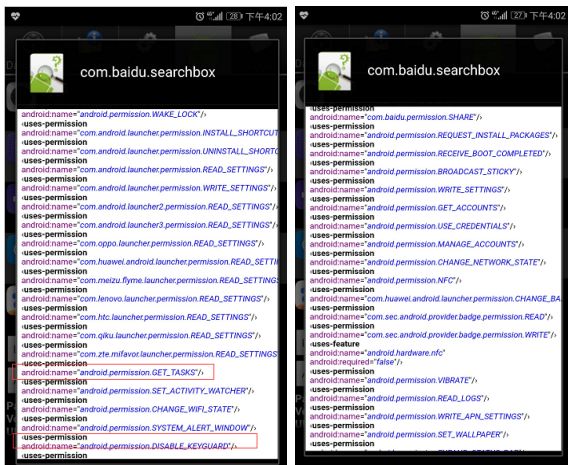Select the USE_CREDENTIALS permission line

(x=413, y=226)
